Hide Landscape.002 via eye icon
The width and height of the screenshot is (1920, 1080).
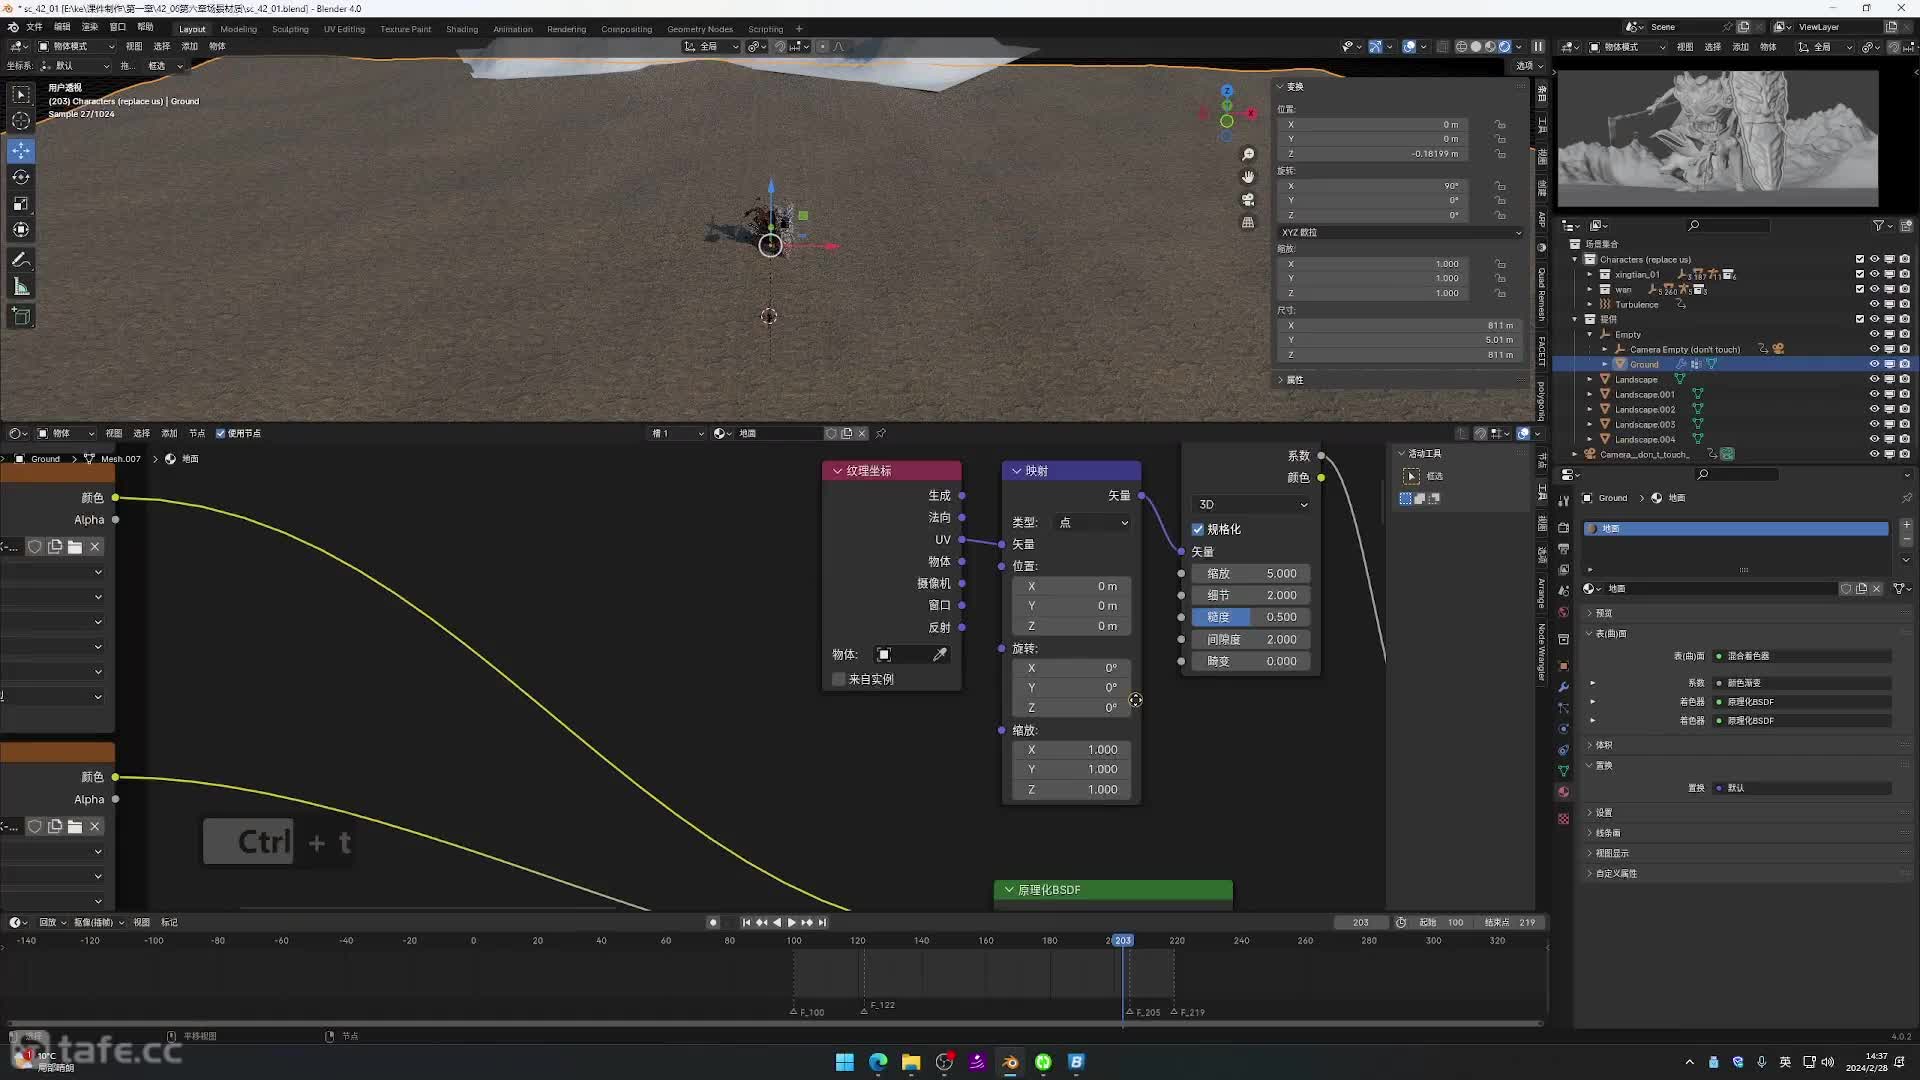[x=1875, y=410]
